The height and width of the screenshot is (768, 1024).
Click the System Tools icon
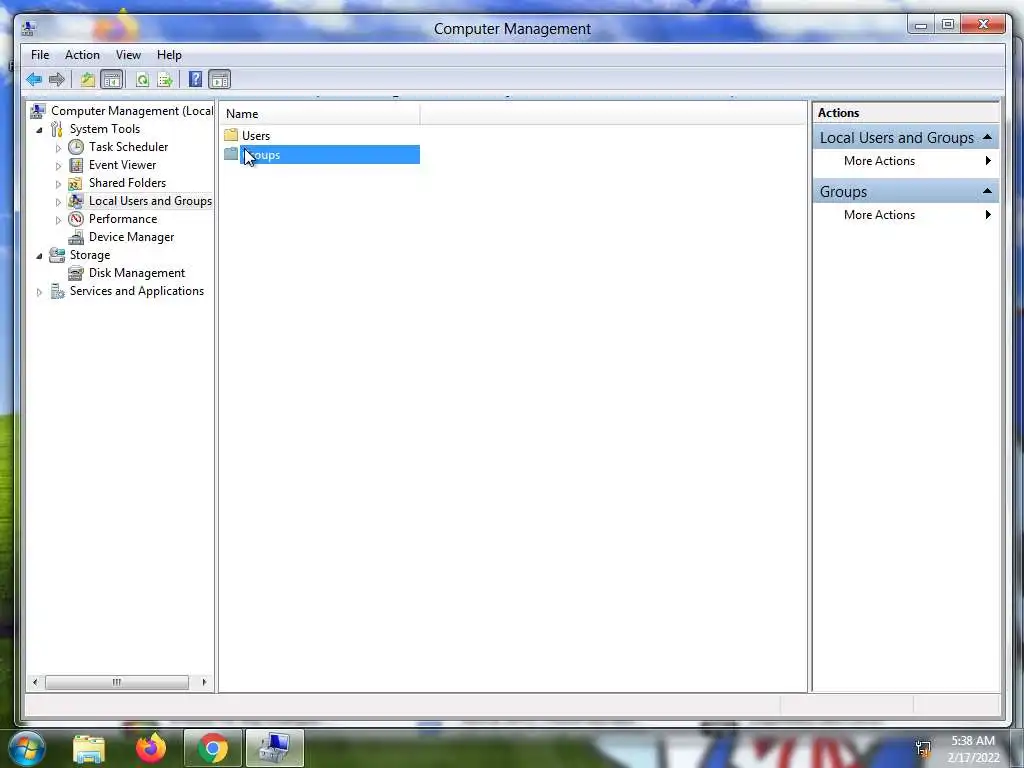[57, 129]
